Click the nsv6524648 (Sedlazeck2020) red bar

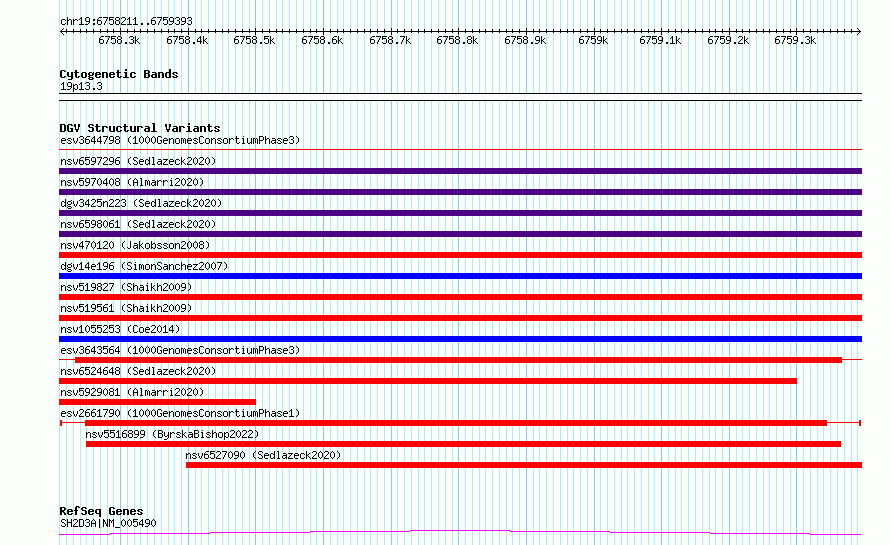(428, 381)
